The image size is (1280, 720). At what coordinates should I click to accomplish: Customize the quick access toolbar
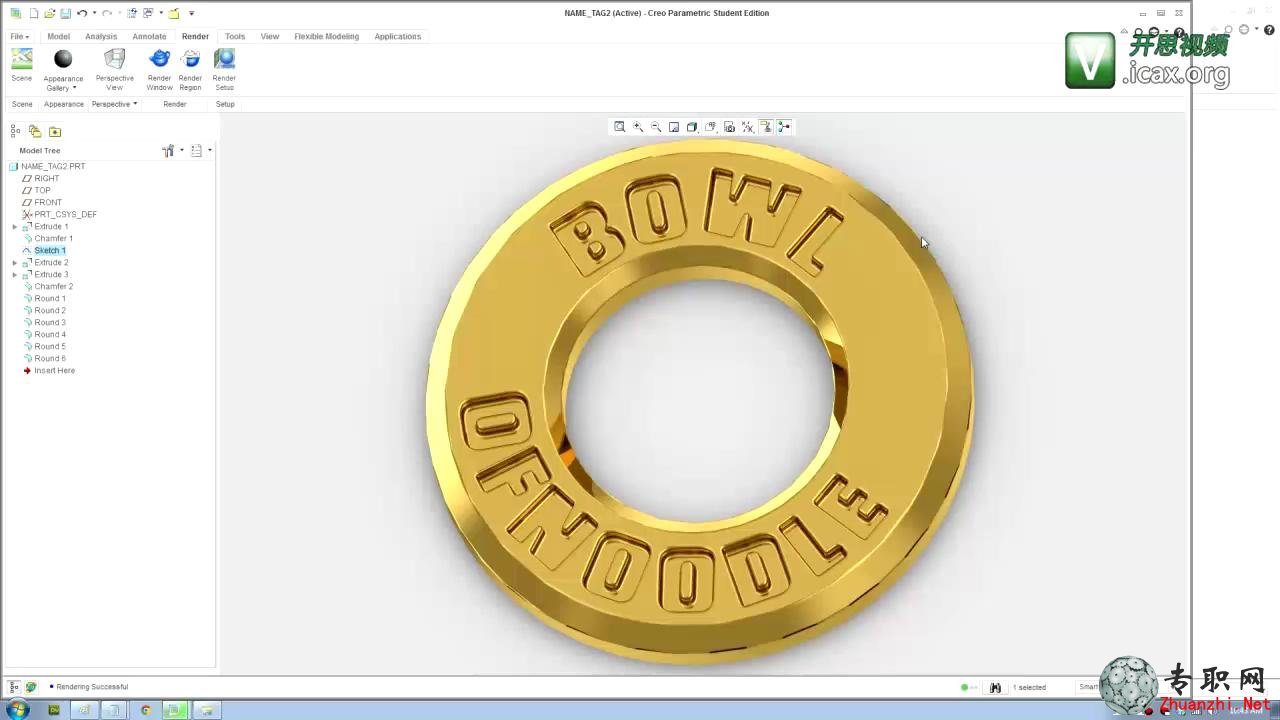[191, 13]
